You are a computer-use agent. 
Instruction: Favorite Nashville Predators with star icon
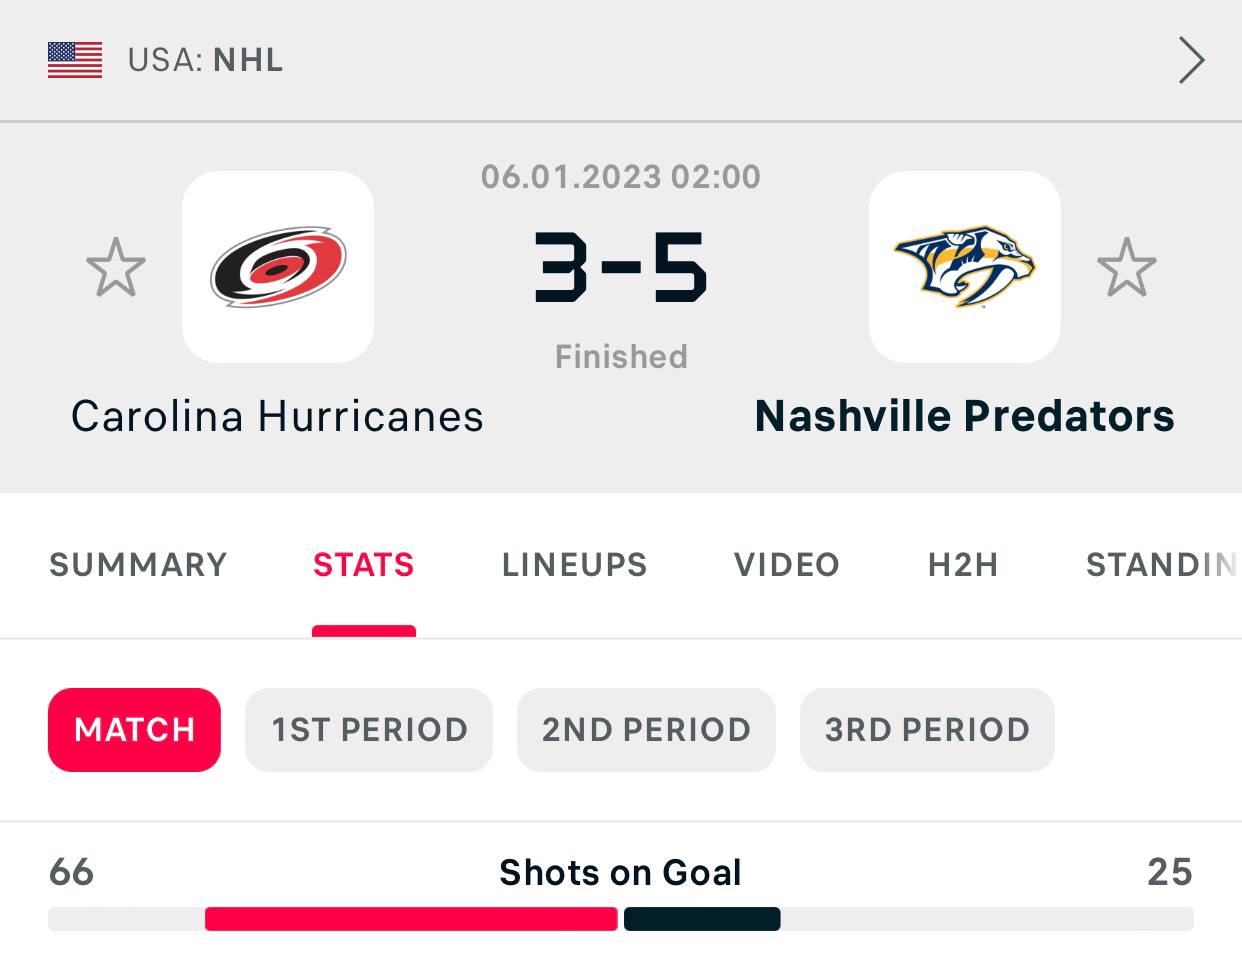pyautogui.click(x=1127, y=267)
